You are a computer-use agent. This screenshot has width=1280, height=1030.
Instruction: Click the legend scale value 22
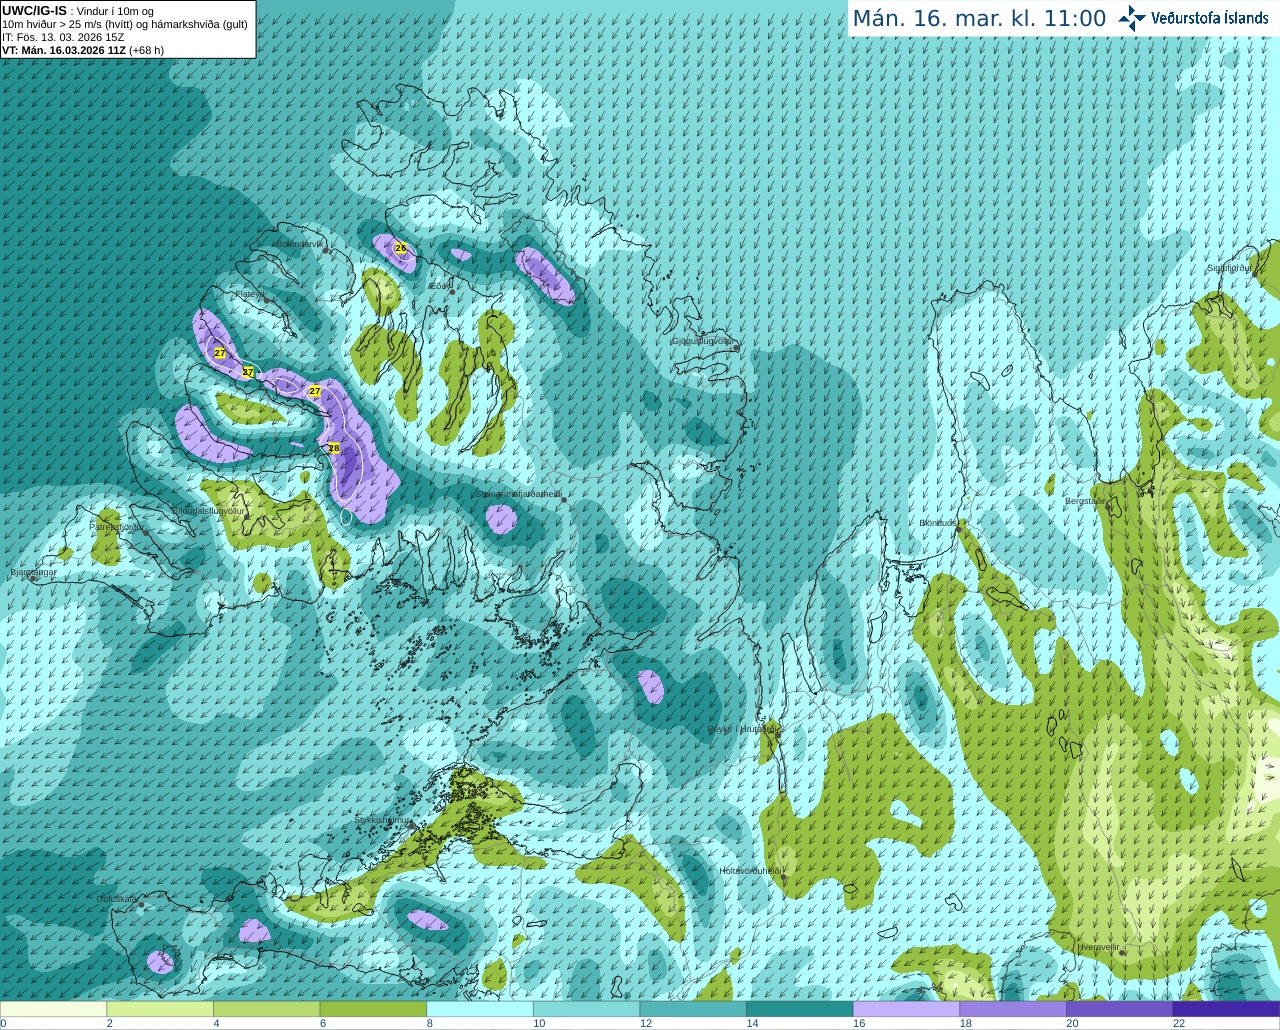(1178, 1023)
